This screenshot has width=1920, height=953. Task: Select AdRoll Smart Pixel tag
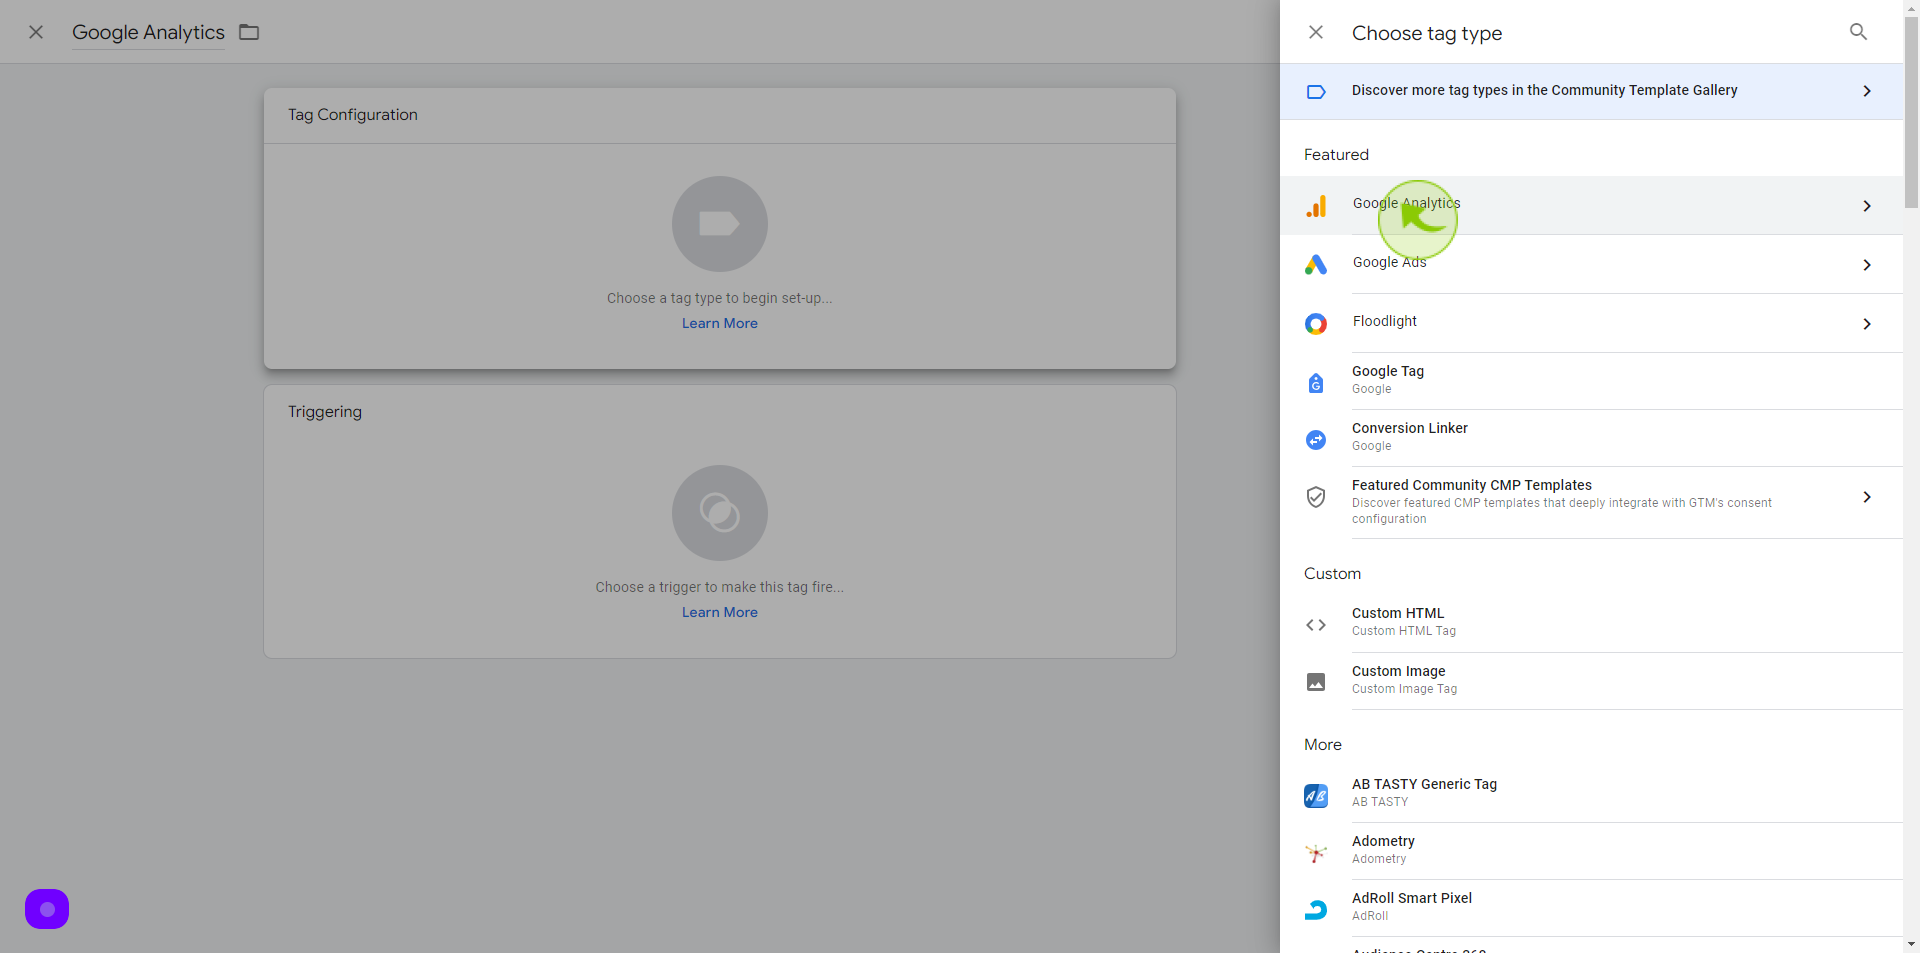[1591, 908]
